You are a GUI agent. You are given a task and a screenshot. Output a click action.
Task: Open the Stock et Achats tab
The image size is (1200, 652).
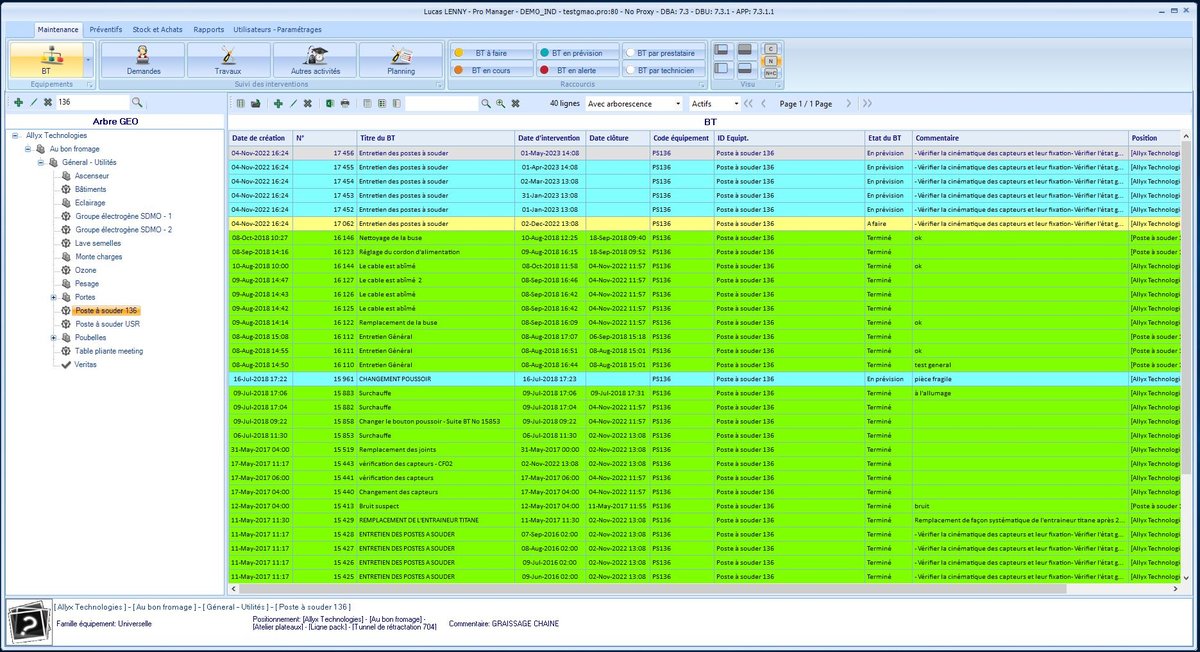158,29
